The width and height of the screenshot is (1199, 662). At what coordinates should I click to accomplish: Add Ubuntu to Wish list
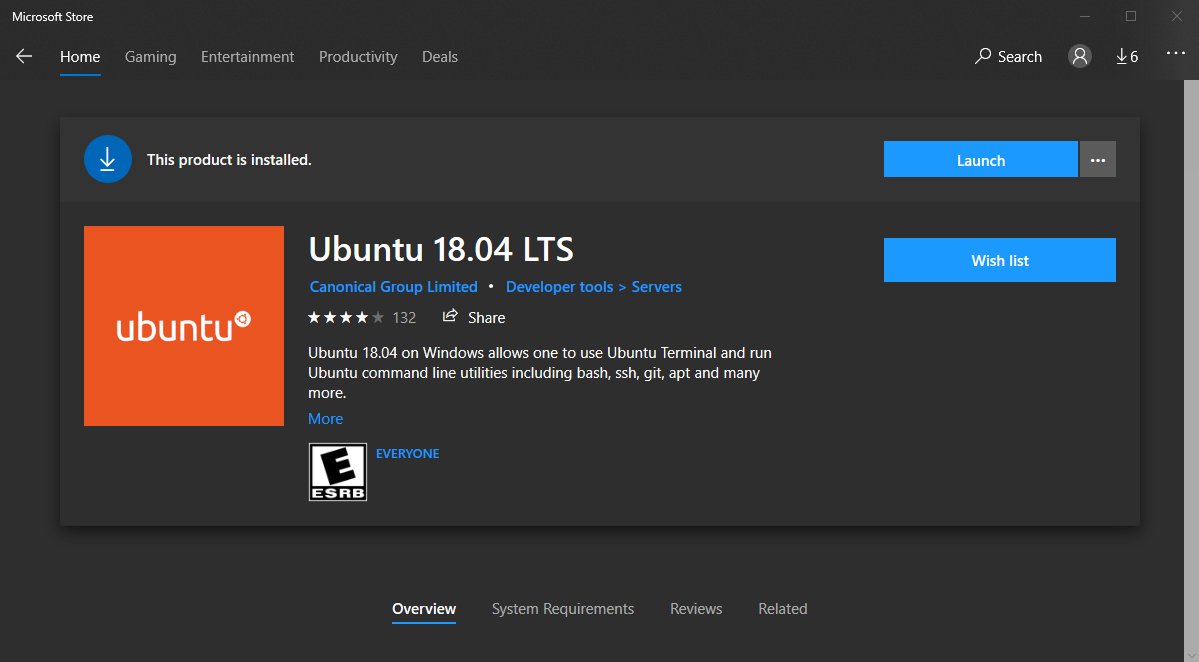pos(999,260)
